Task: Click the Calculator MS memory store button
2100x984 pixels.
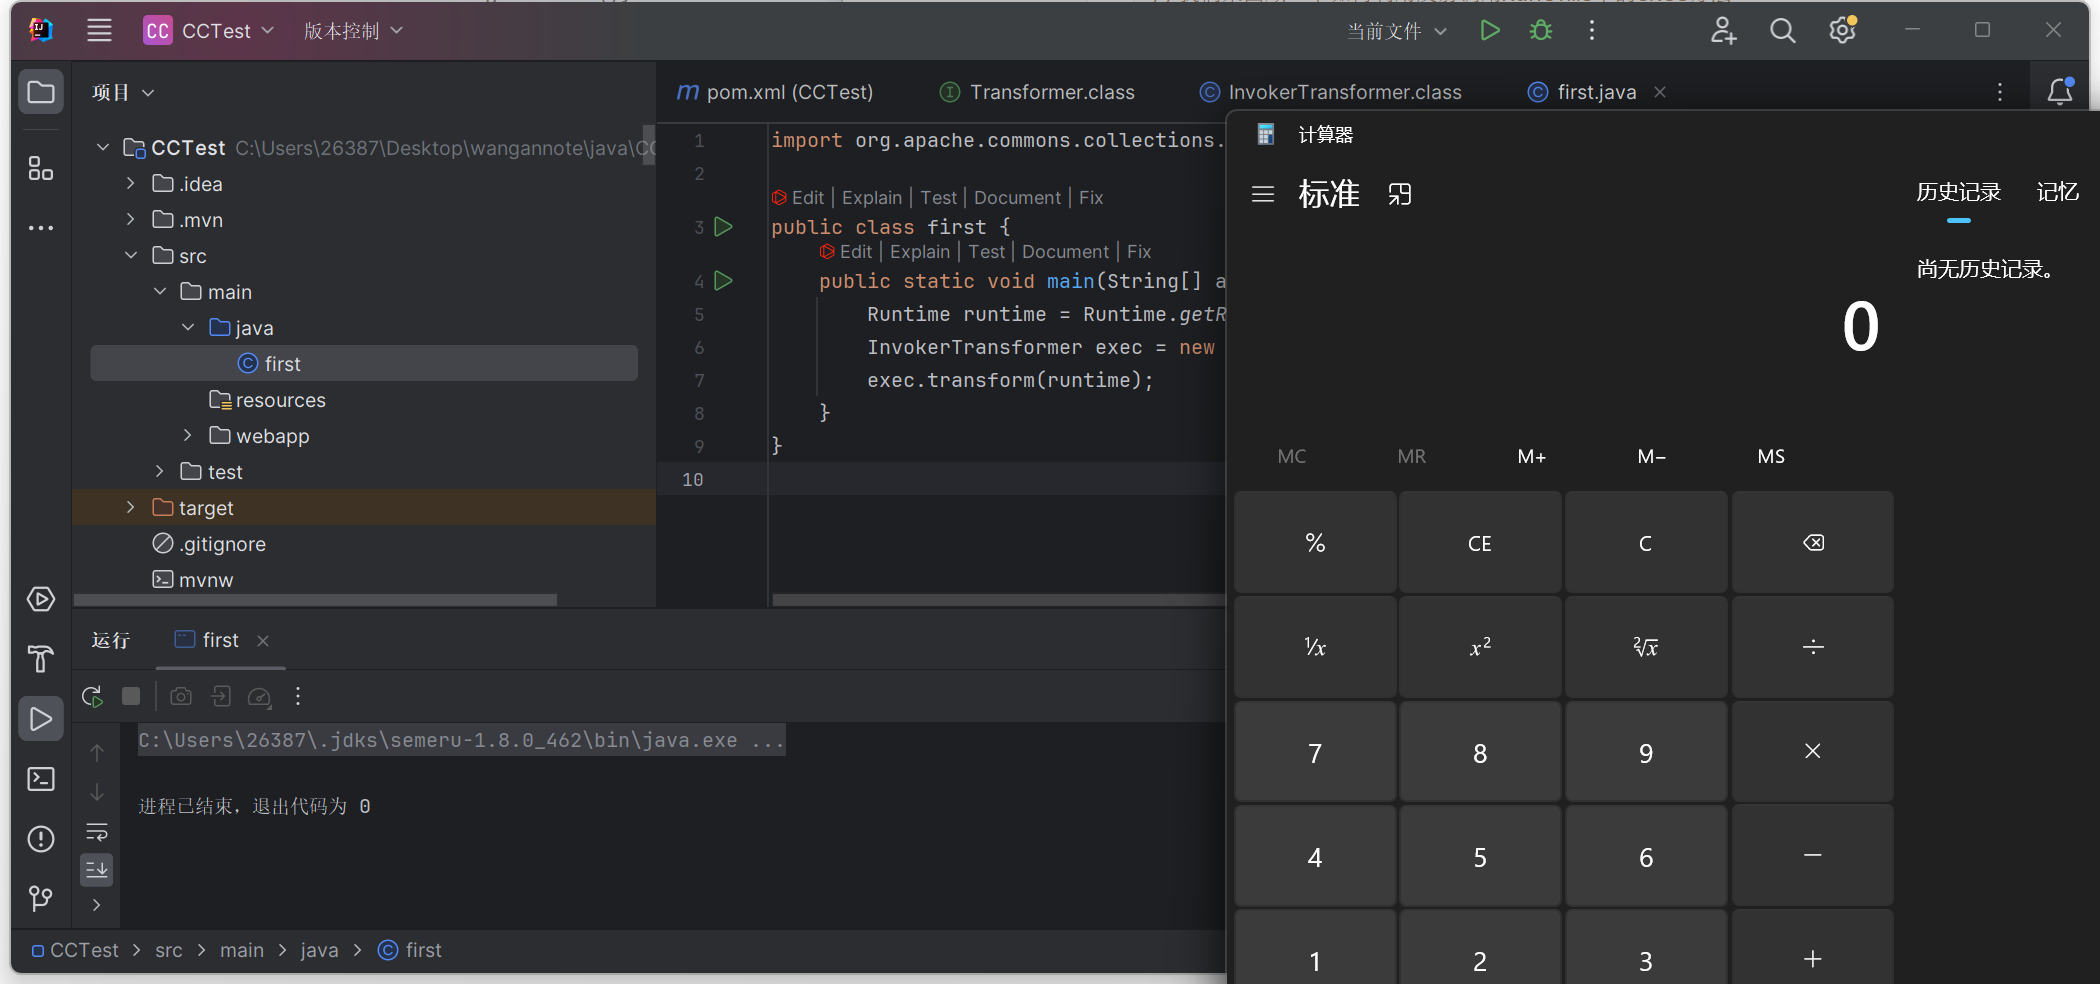Action: pos(1771,457)
